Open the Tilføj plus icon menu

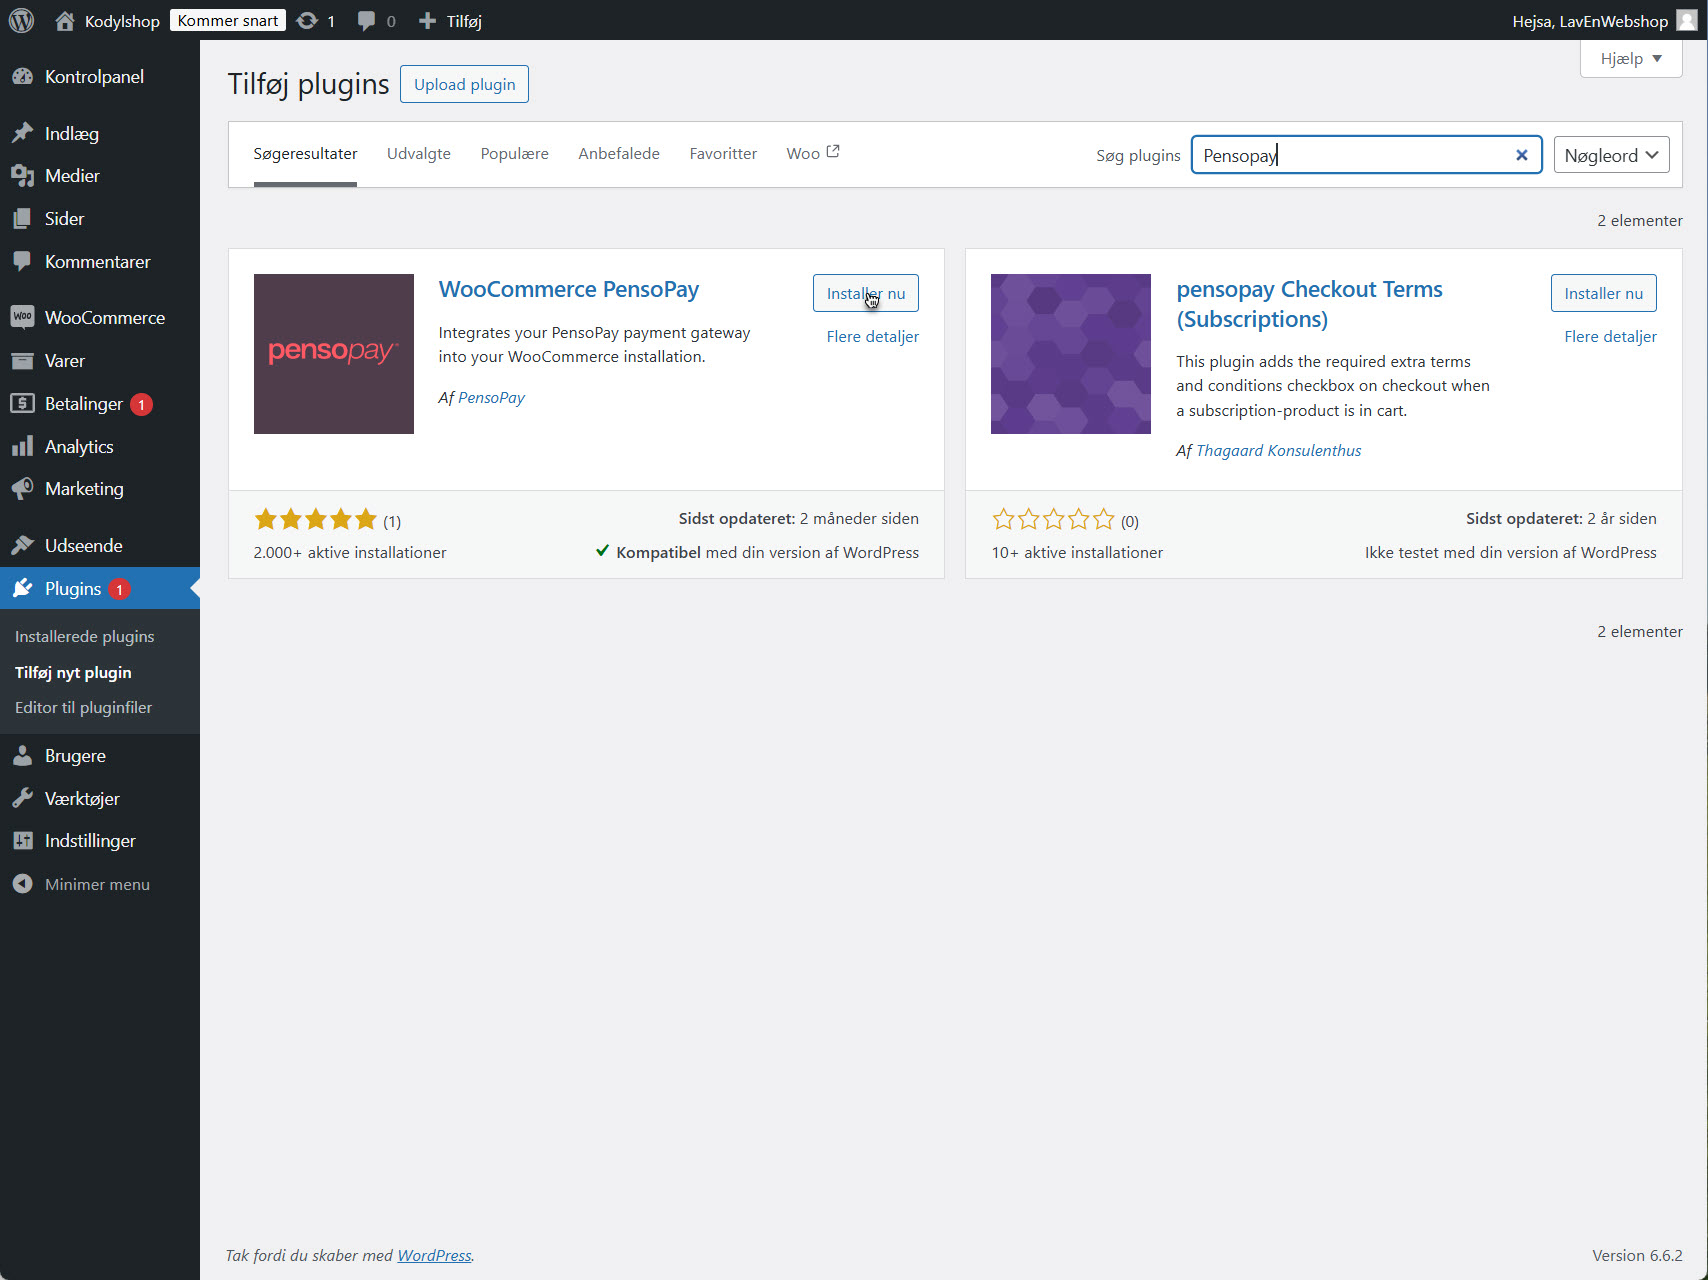coord(428,20)
